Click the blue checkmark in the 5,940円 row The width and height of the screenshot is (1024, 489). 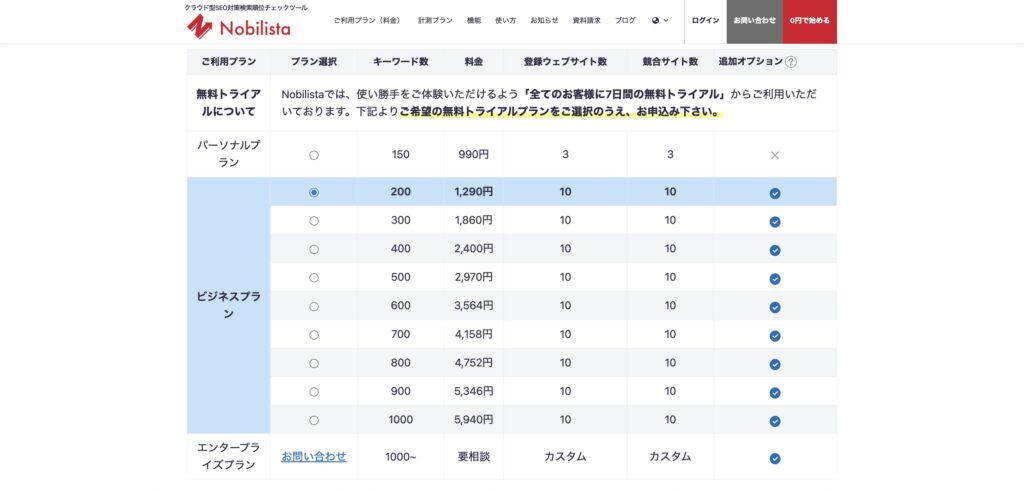[x=775, y=421]
